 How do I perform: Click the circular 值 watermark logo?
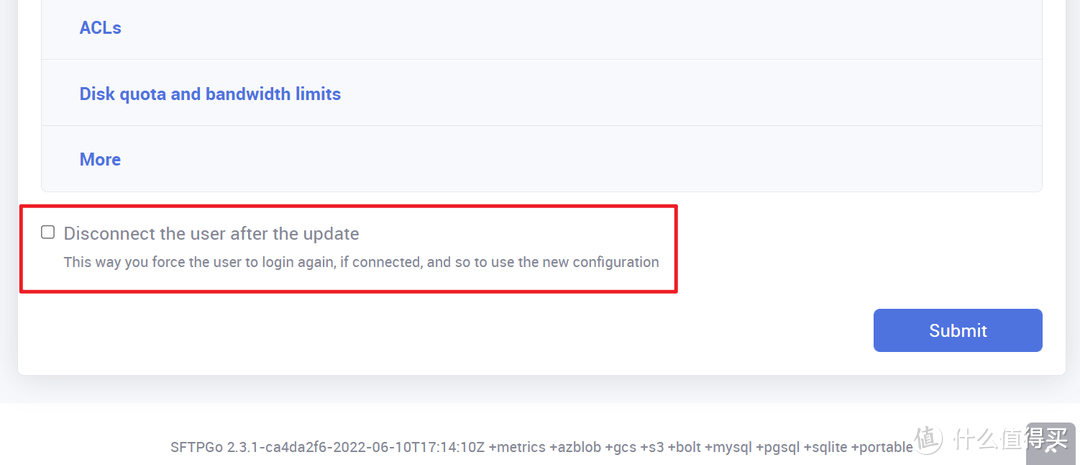929,438
